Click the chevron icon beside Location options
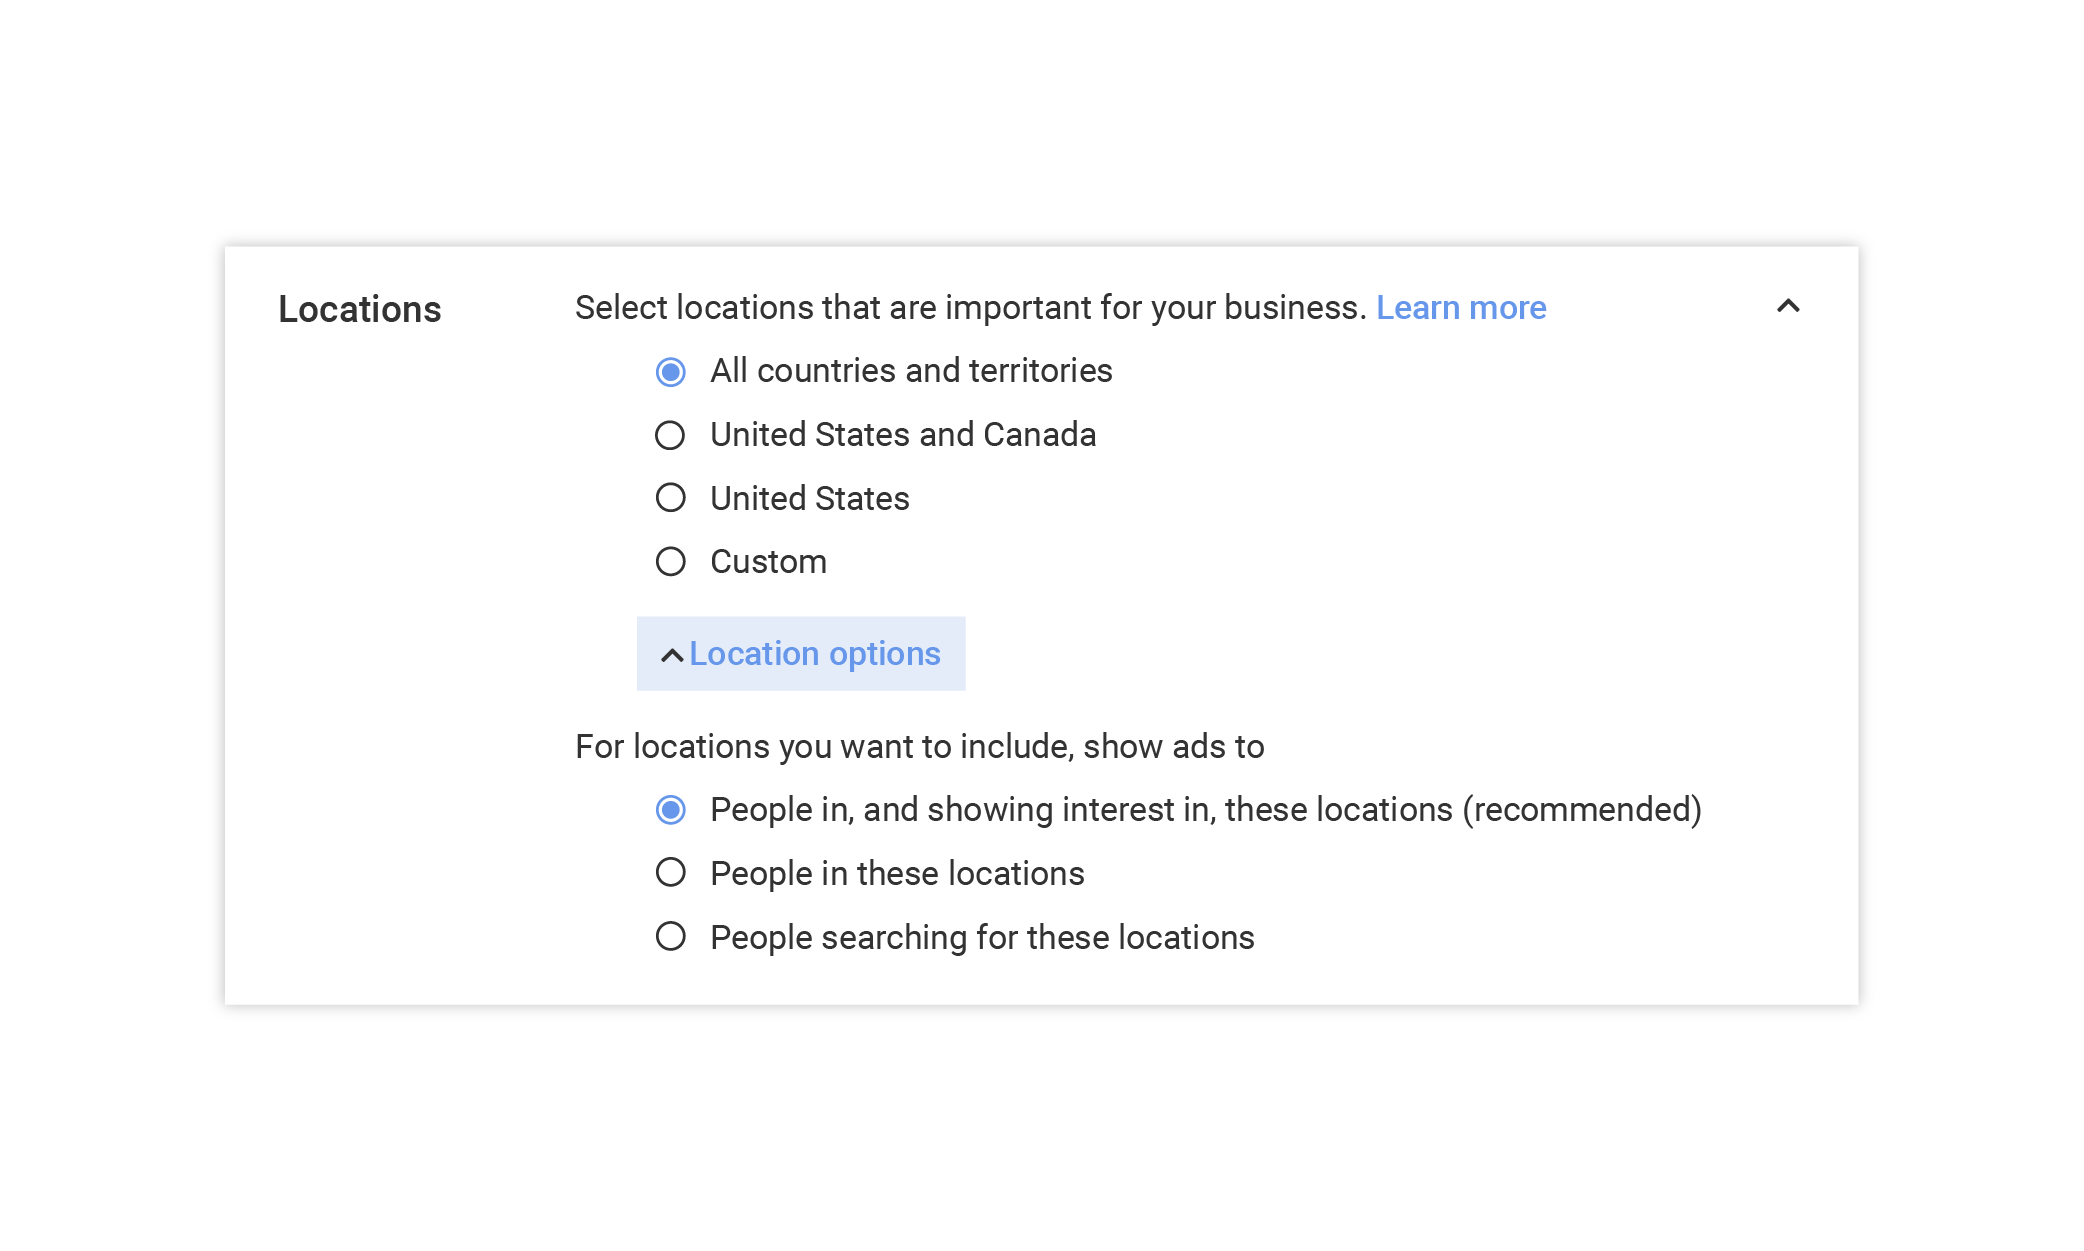Viewport: 2084px width, 1251px height. 672,655
